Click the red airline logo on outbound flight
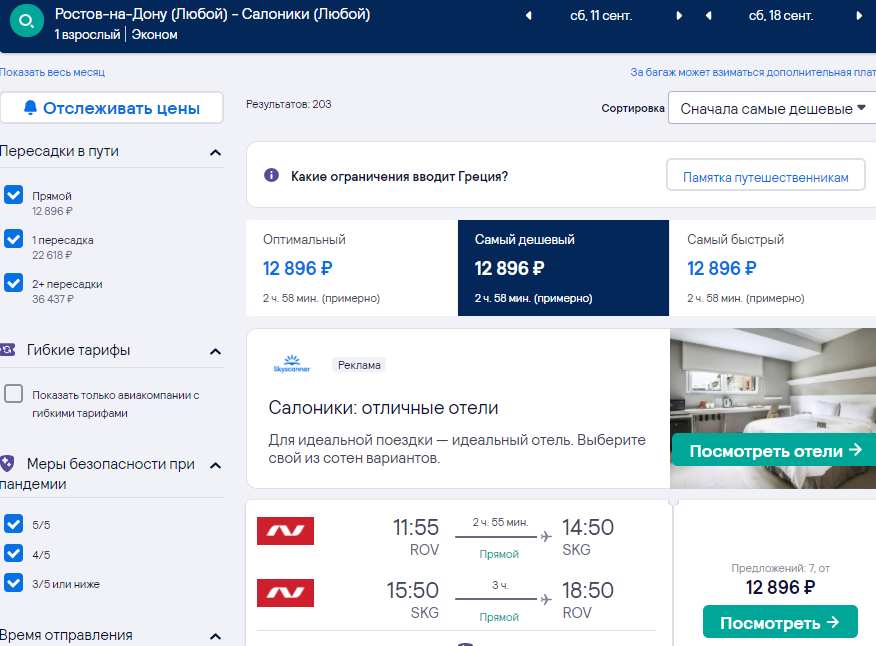This screenshot has height=646, width=876. [285, 530]
